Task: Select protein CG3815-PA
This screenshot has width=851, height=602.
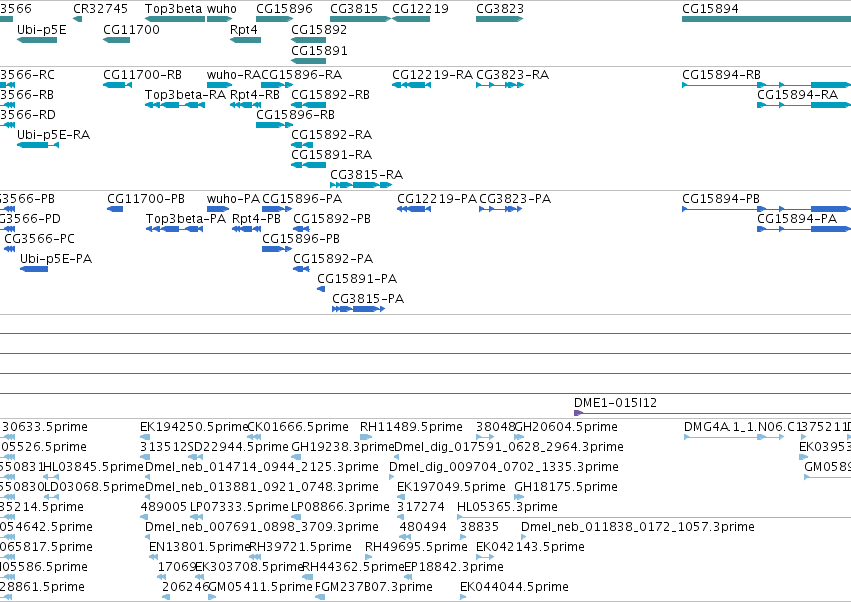Action: click(359, 309)
